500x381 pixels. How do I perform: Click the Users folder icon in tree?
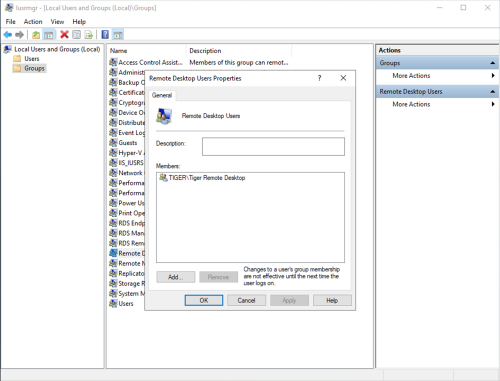[17, 59]
